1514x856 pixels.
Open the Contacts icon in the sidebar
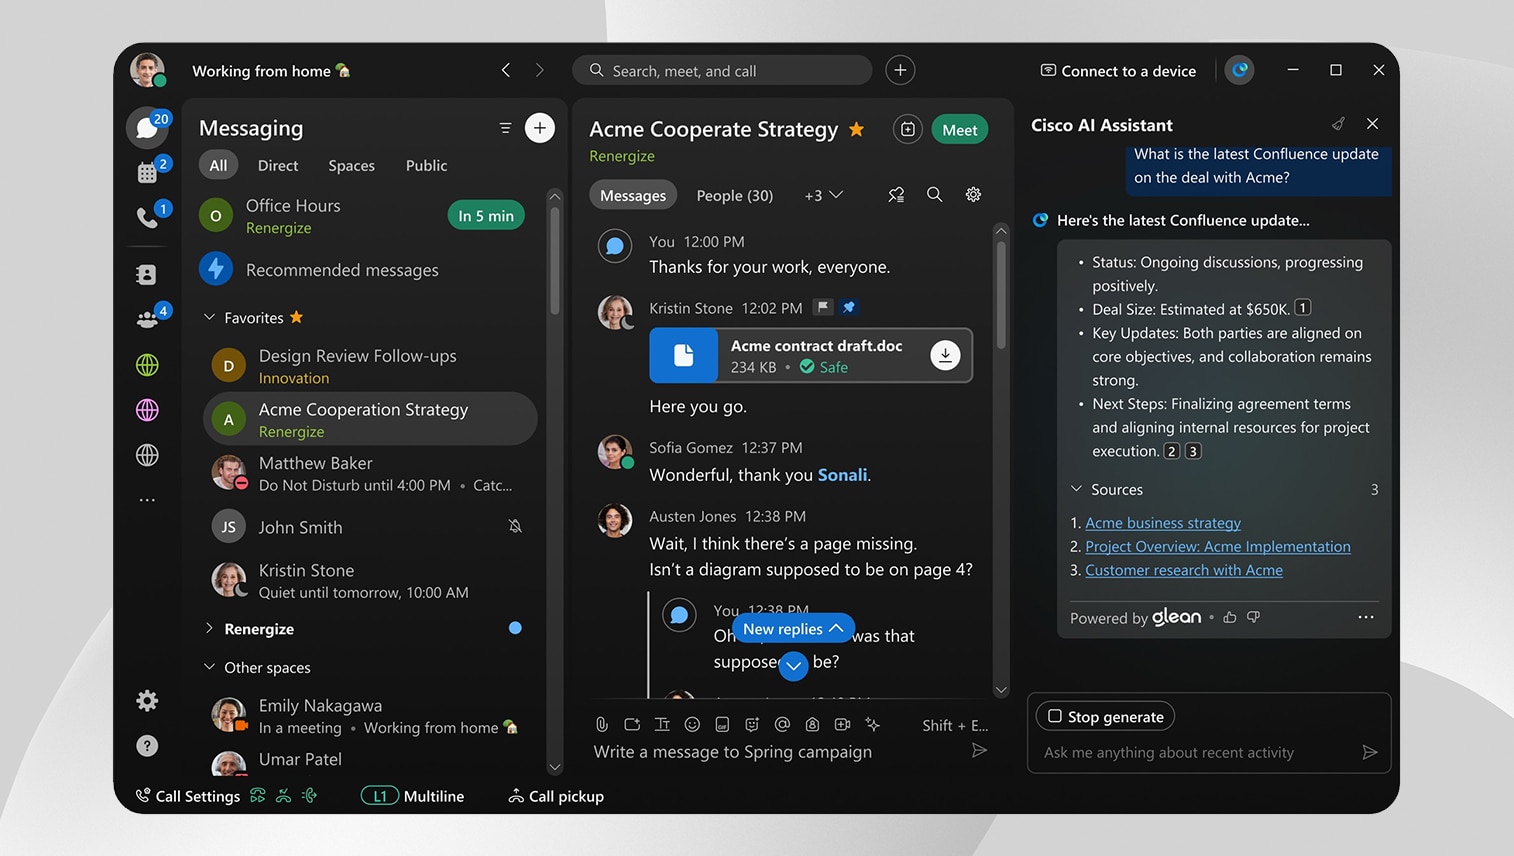[x=147, y=274]
